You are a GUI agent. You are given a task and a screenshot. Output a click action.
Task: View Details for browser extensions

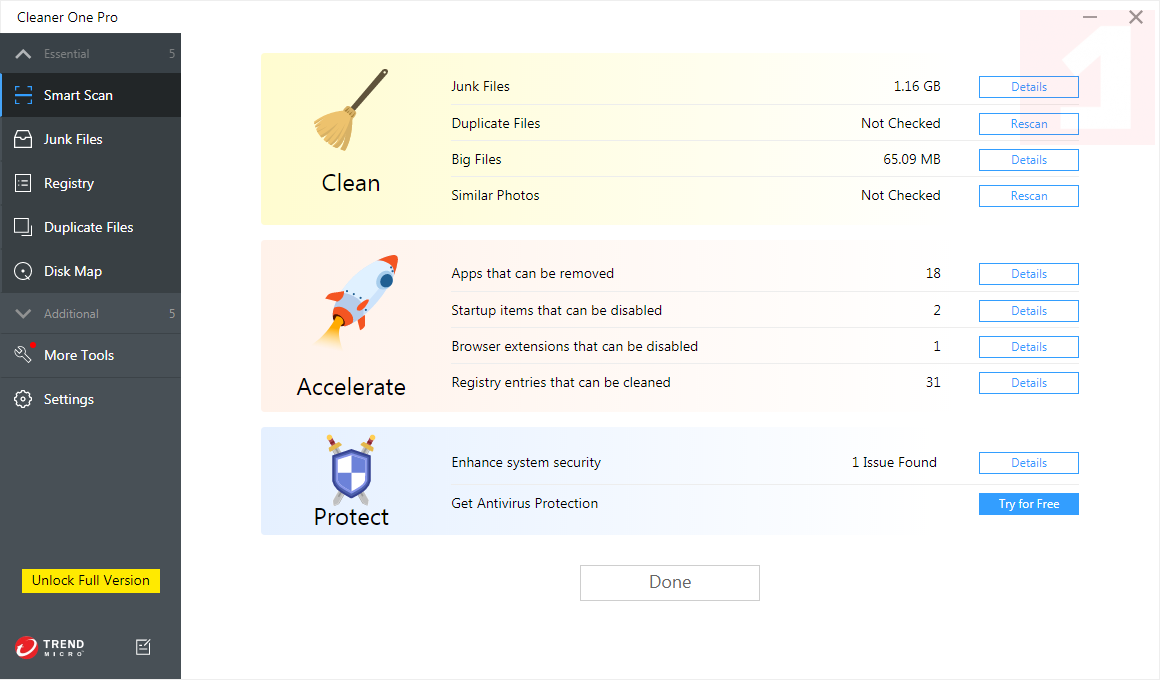1028,347
